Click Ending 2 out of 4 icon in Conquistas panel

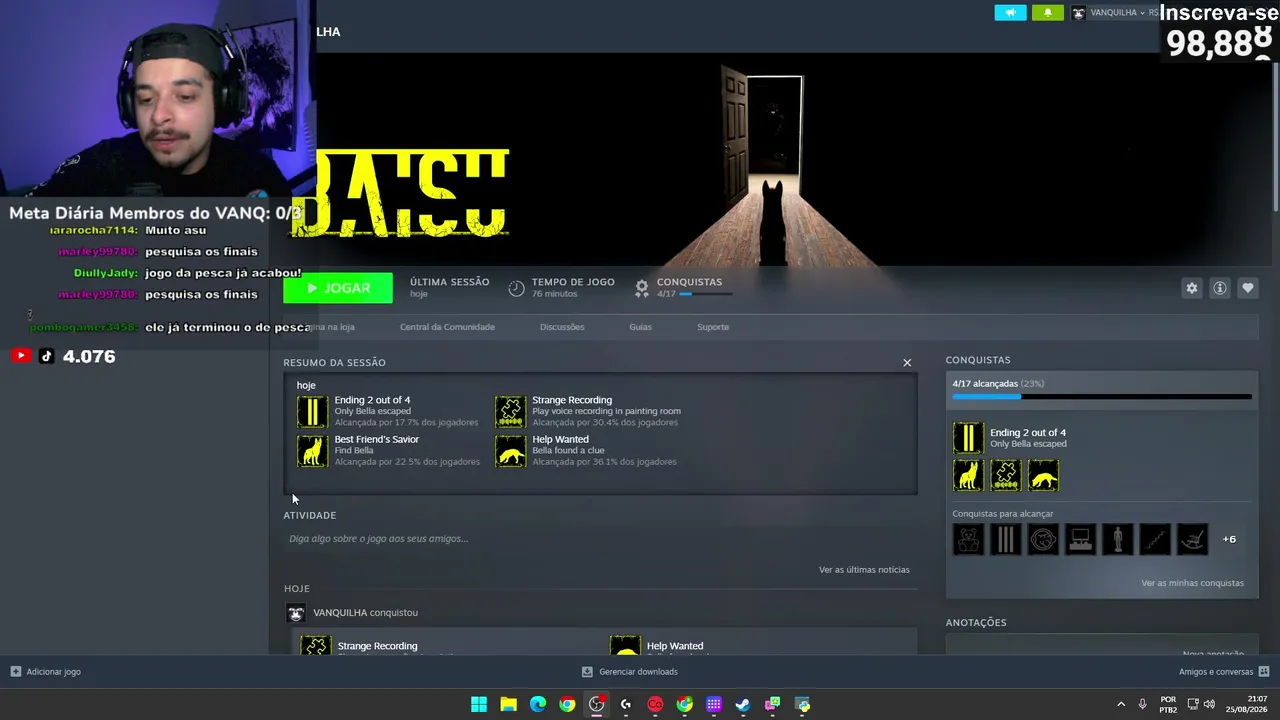pos(968,438)
